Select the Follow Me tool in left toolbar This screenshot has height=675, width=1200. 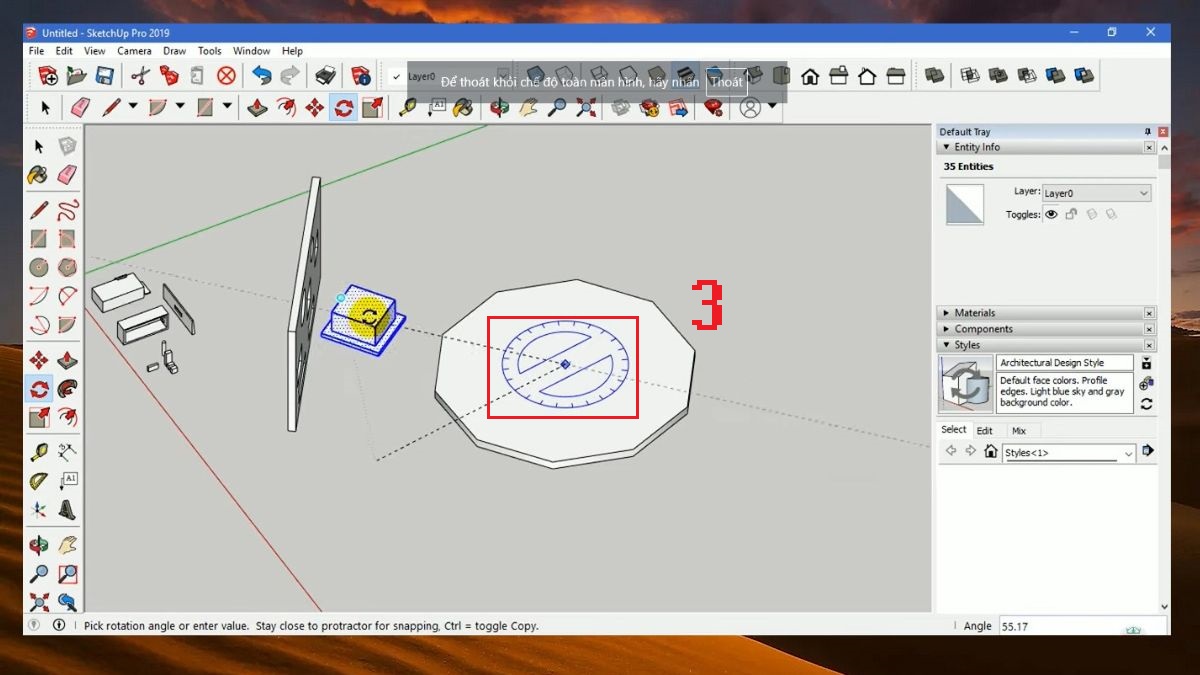coord(67,388)
